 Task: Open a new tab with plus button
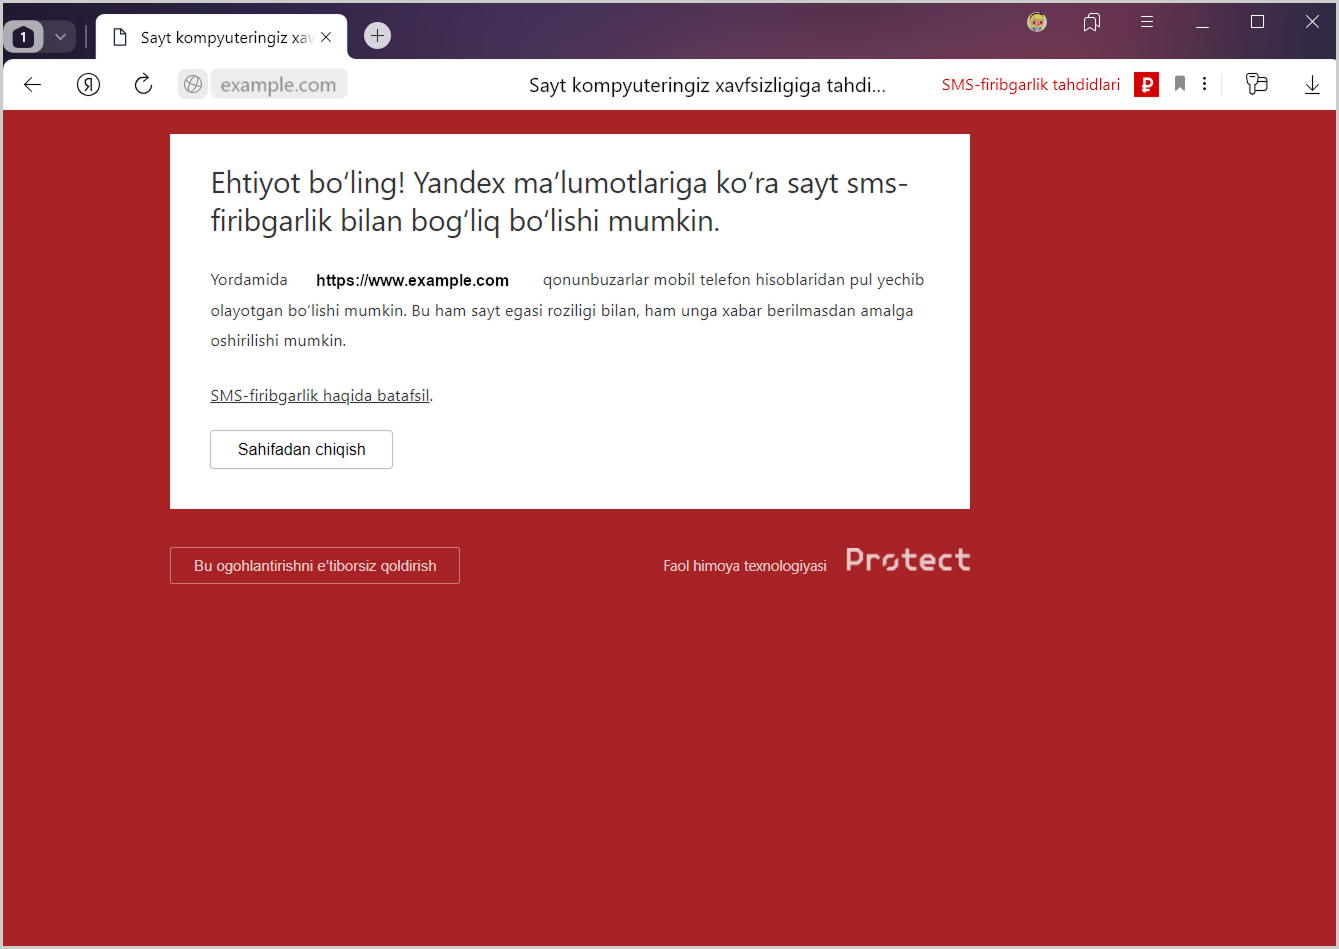377,36
